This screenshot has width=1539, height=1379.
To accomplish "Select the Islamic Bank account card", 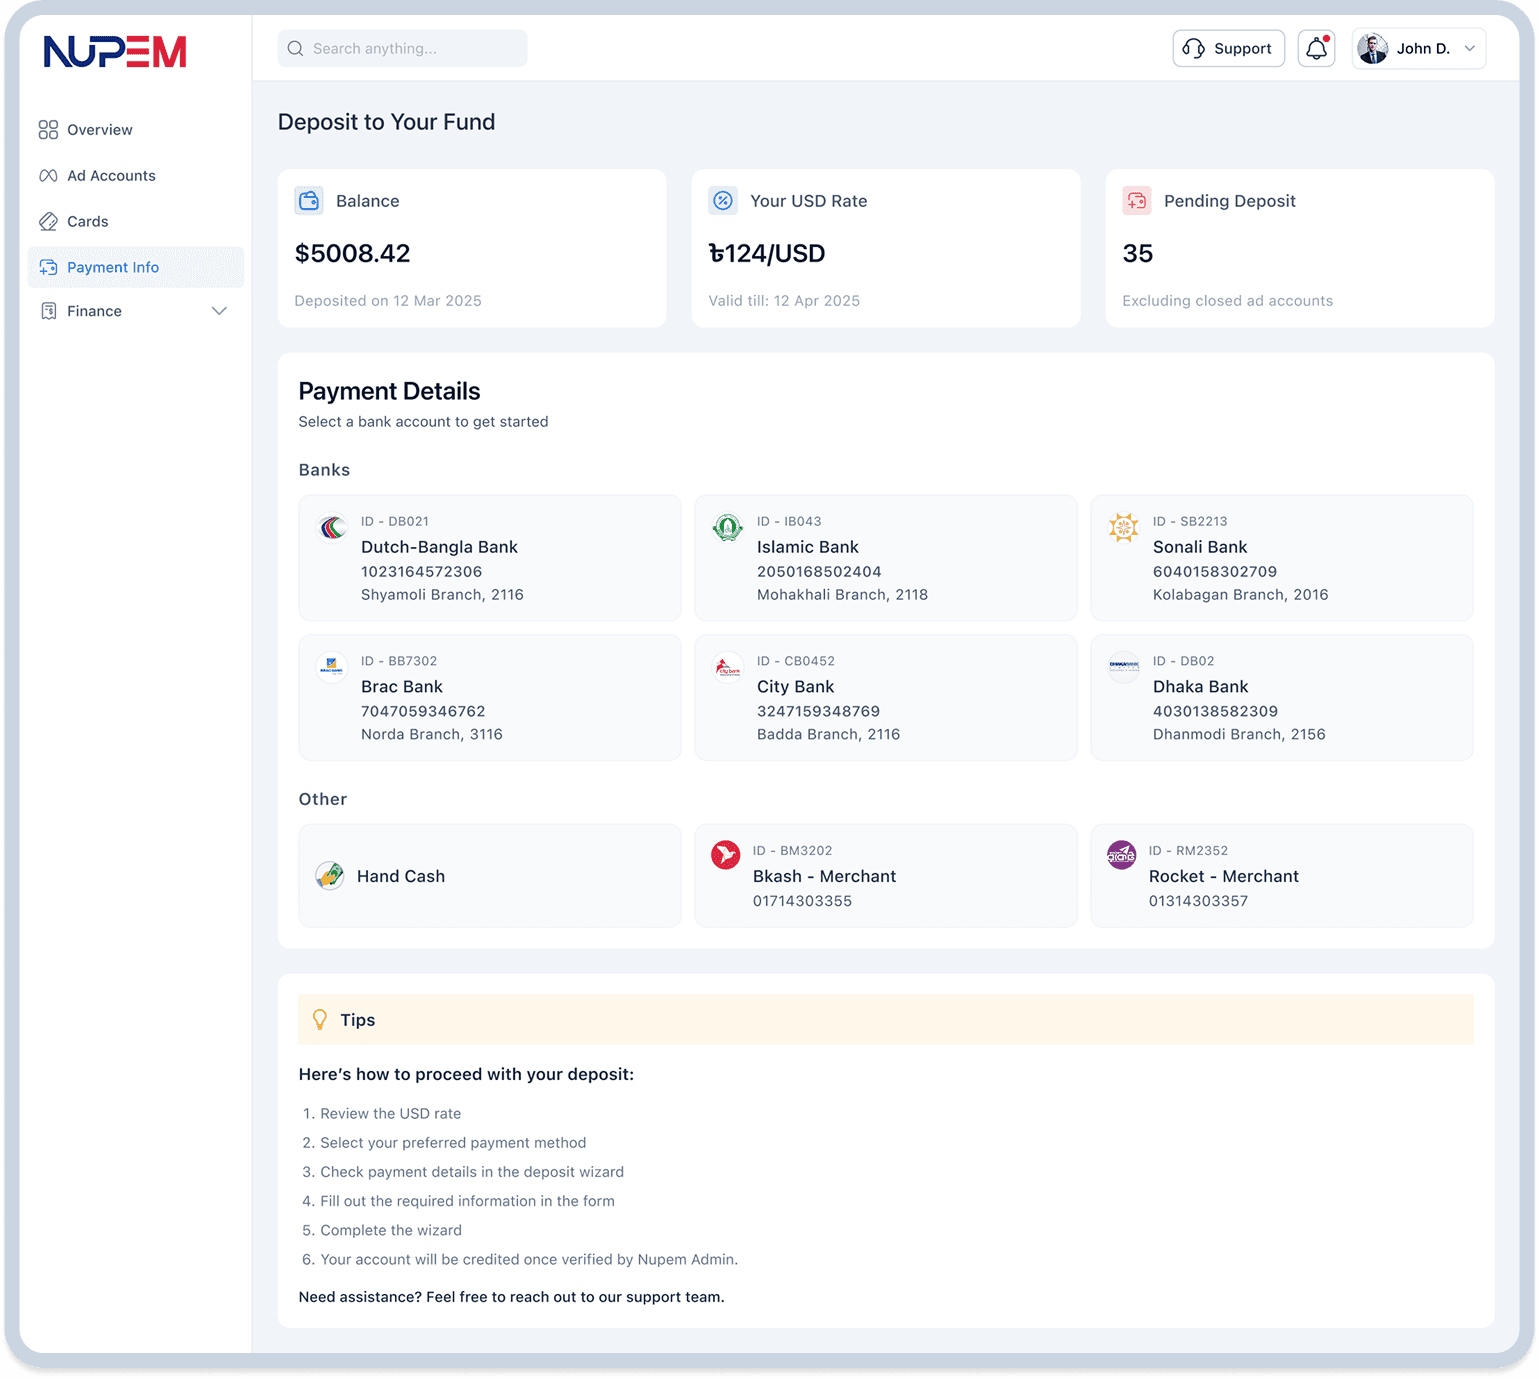I will click(885, 558).
